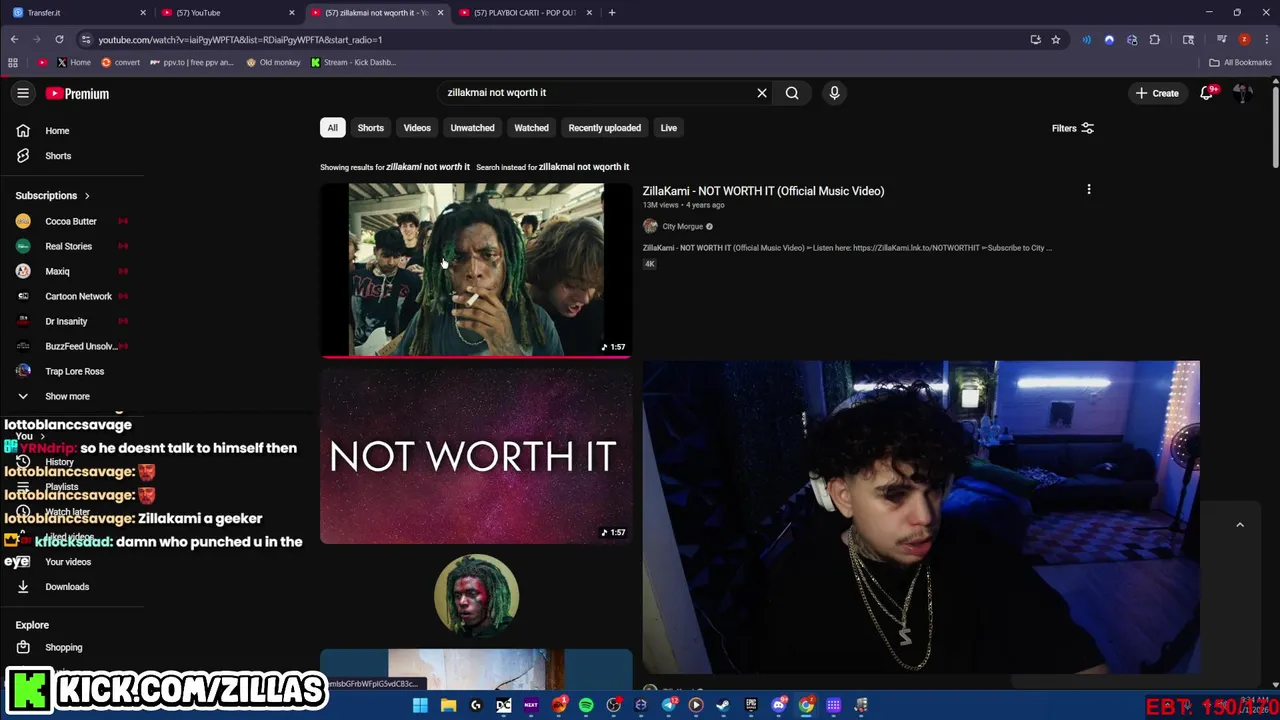The height and width of the screenshot is (720, 1280).
Task: Click the page vertical scrollbar
Action: tap(1275, 125)
